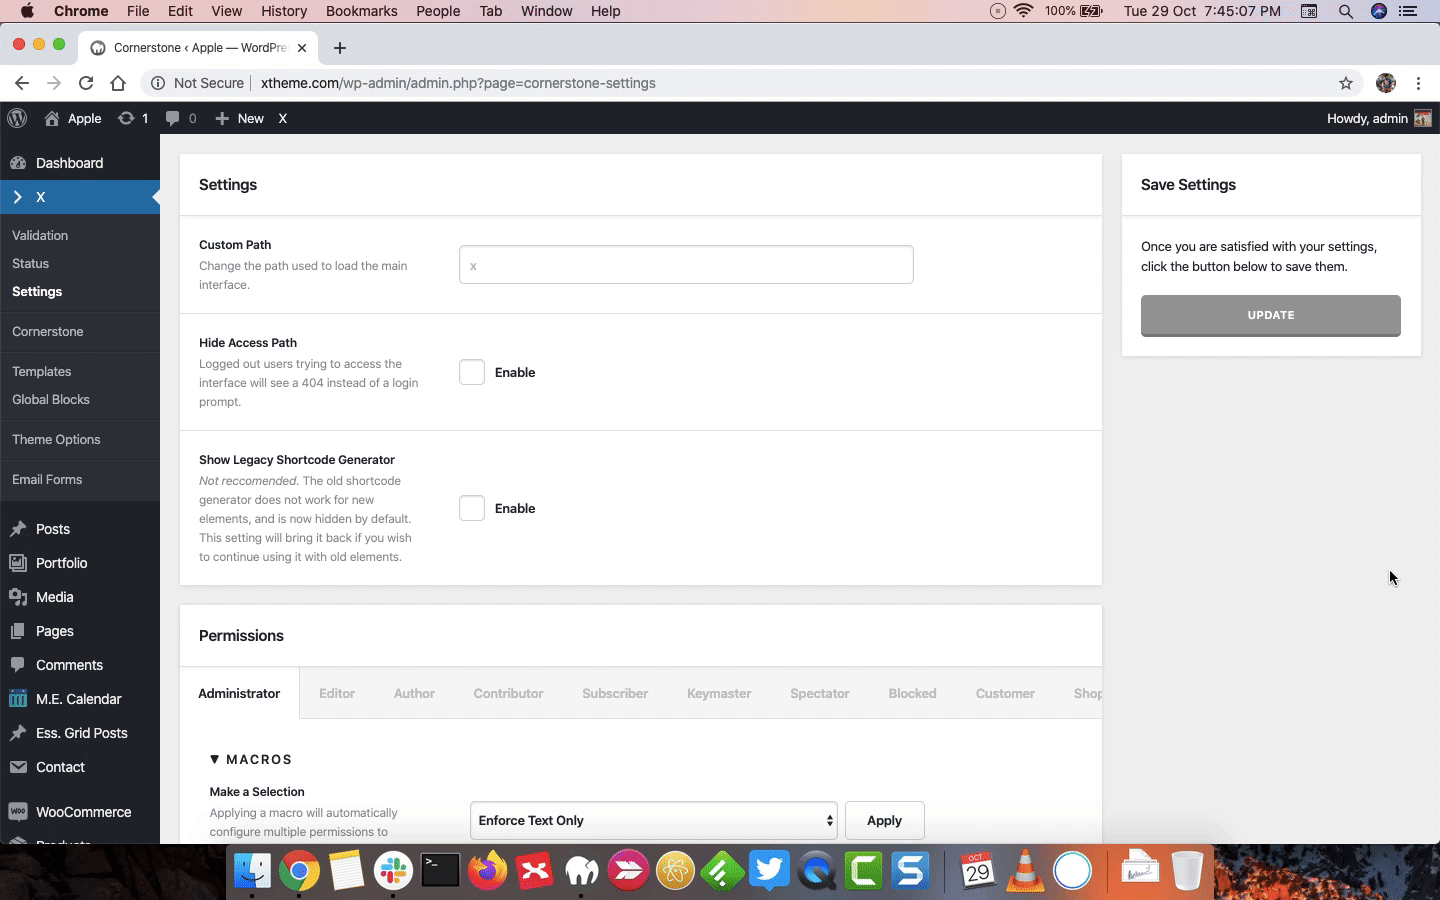The height and width of the screenshot is (900, 1440).
Task: Open the Apple site home icon
Action: (52, 118)
